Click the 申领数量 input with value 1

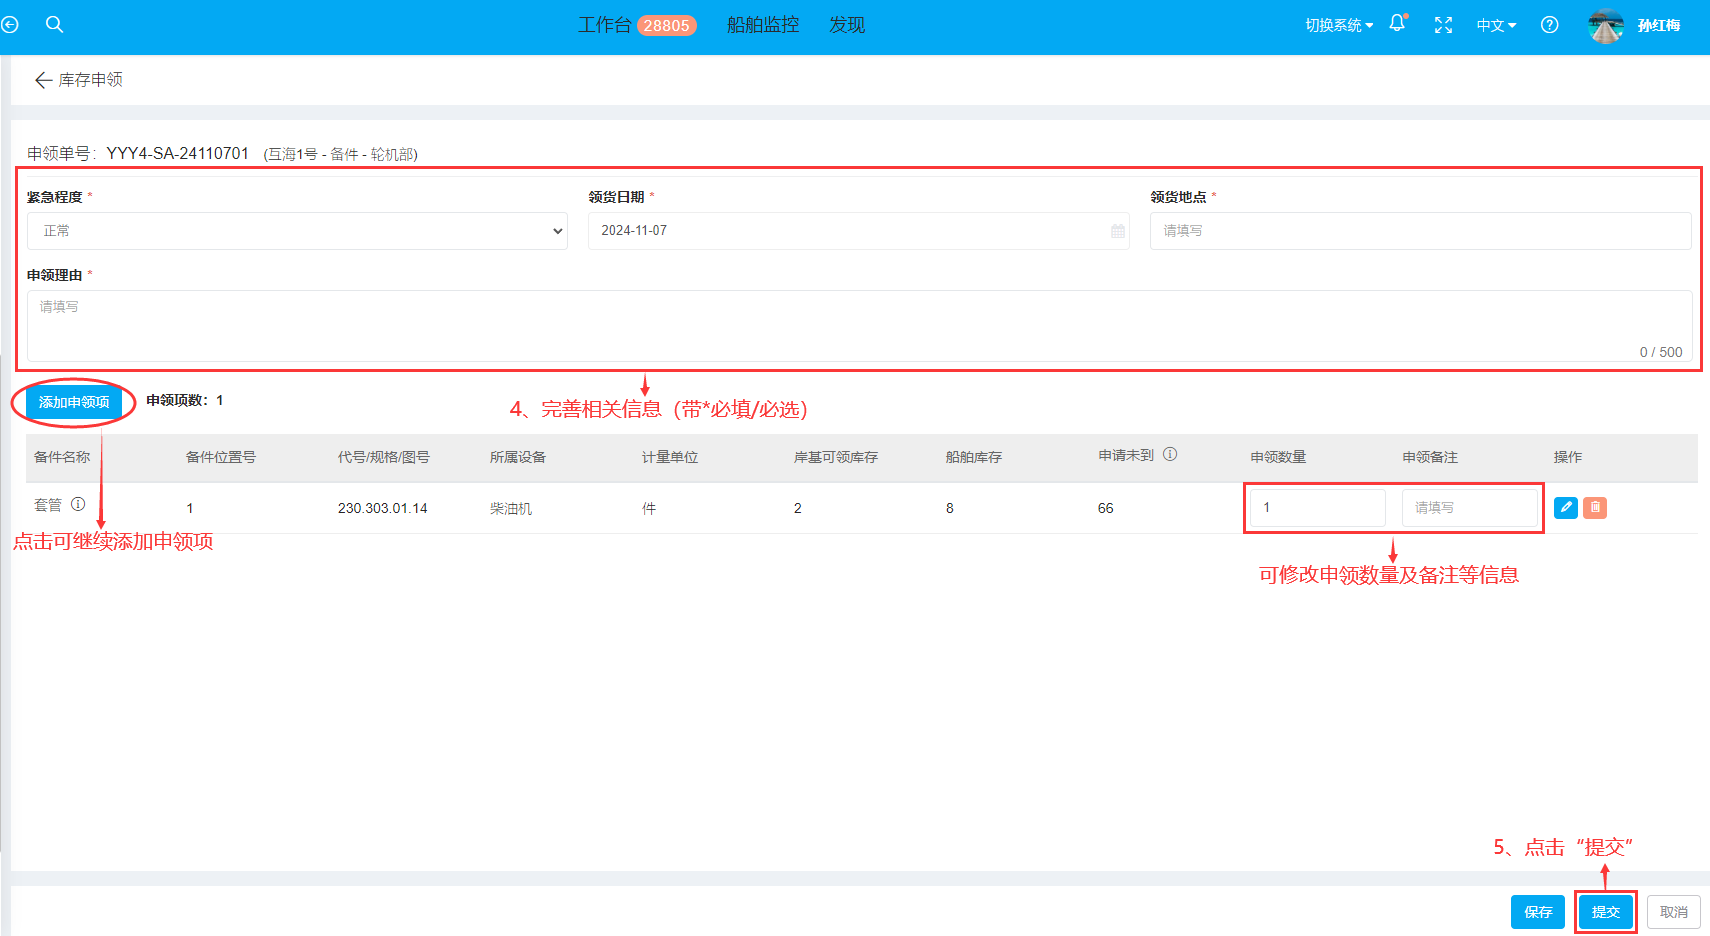[1318, 508]
